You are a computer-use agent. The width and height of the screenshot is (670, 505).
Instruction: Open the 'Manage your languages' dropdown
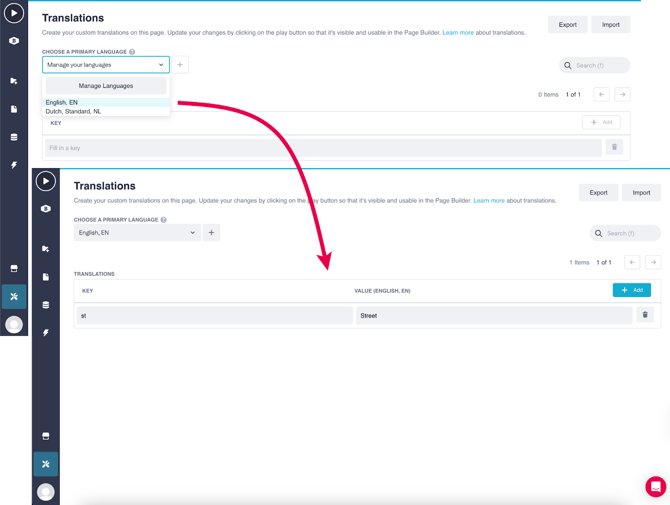pyautogui.click(x=106, y=65)
